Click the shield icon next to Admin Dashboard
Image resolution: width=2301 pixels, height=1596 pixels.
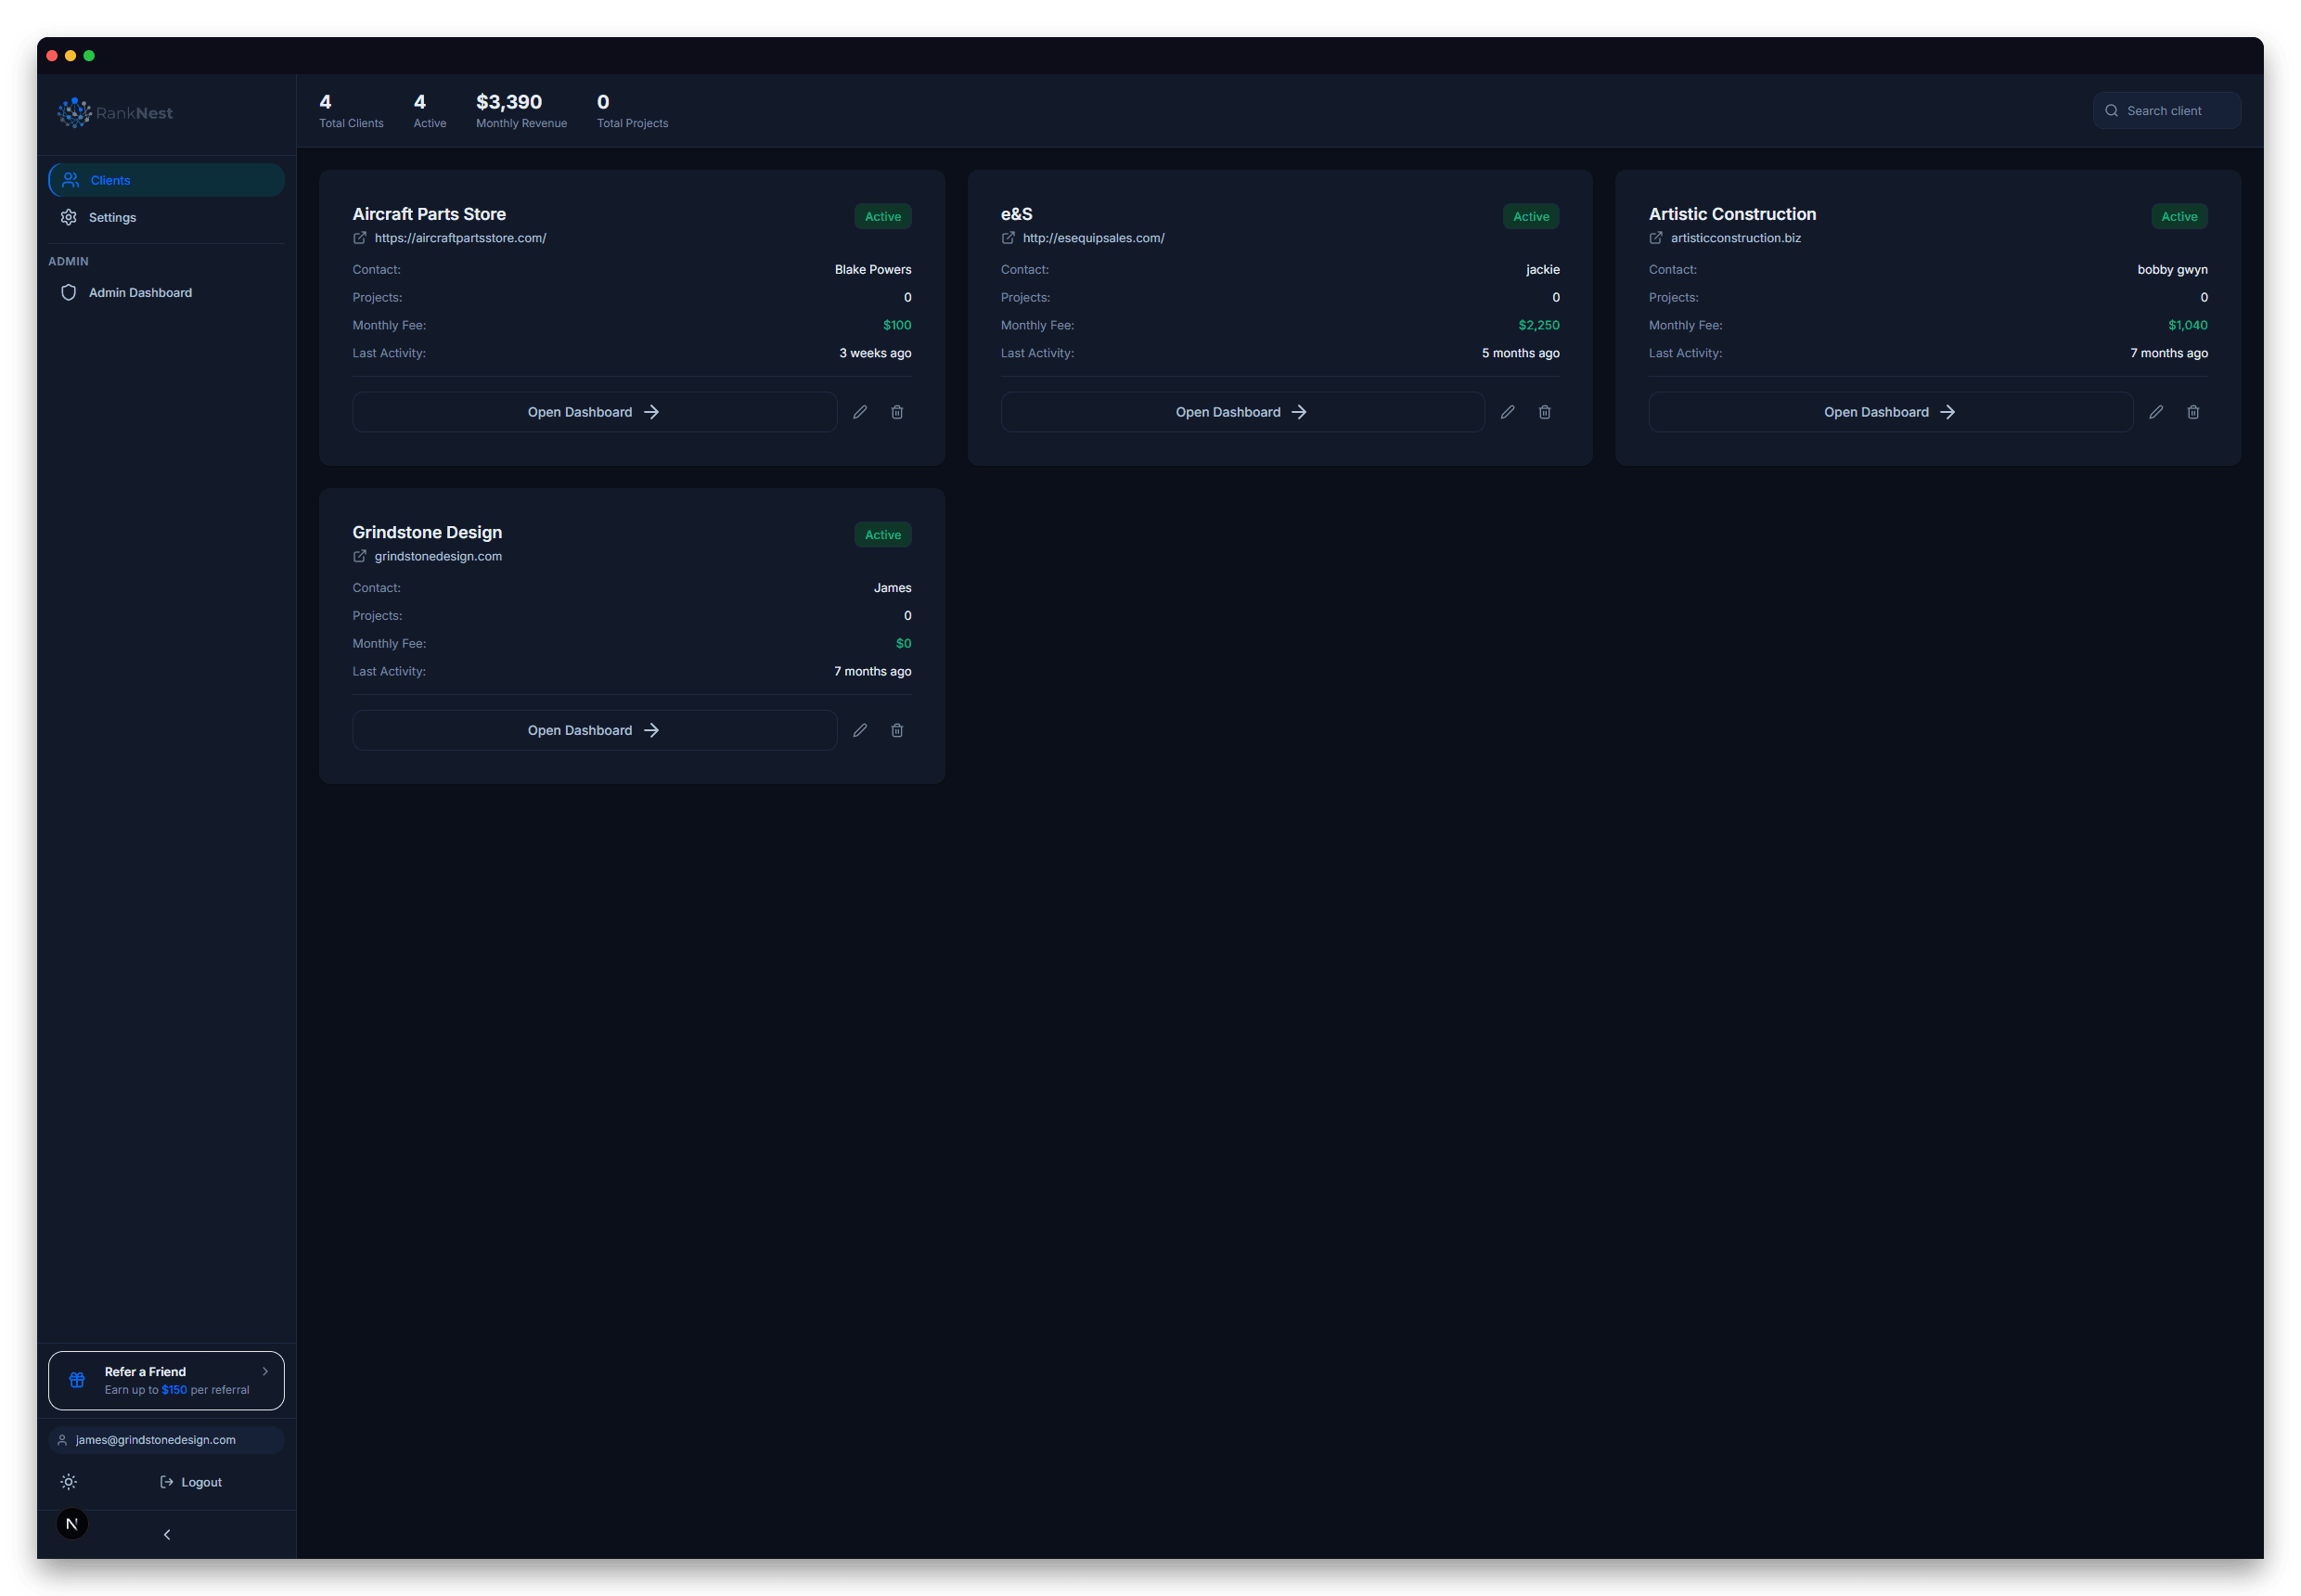68,292
